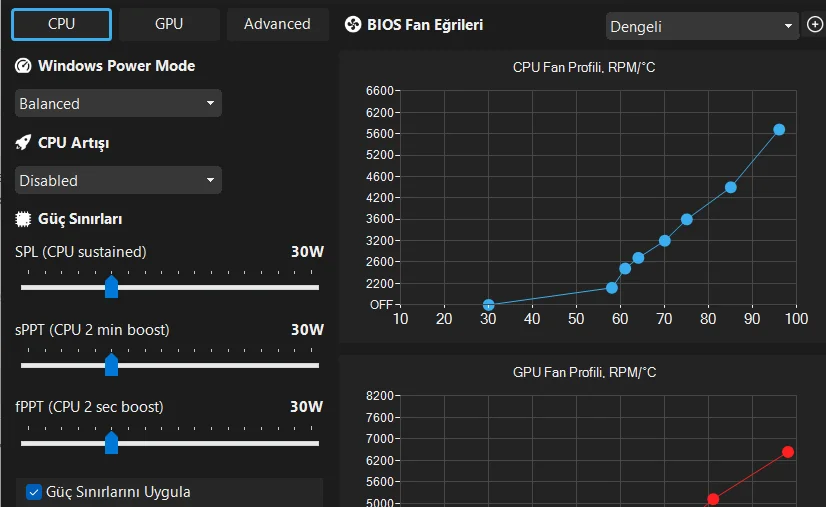Open the Advanced tab
This screenshot has width=826, height=507.
click(x=277, y=24)
